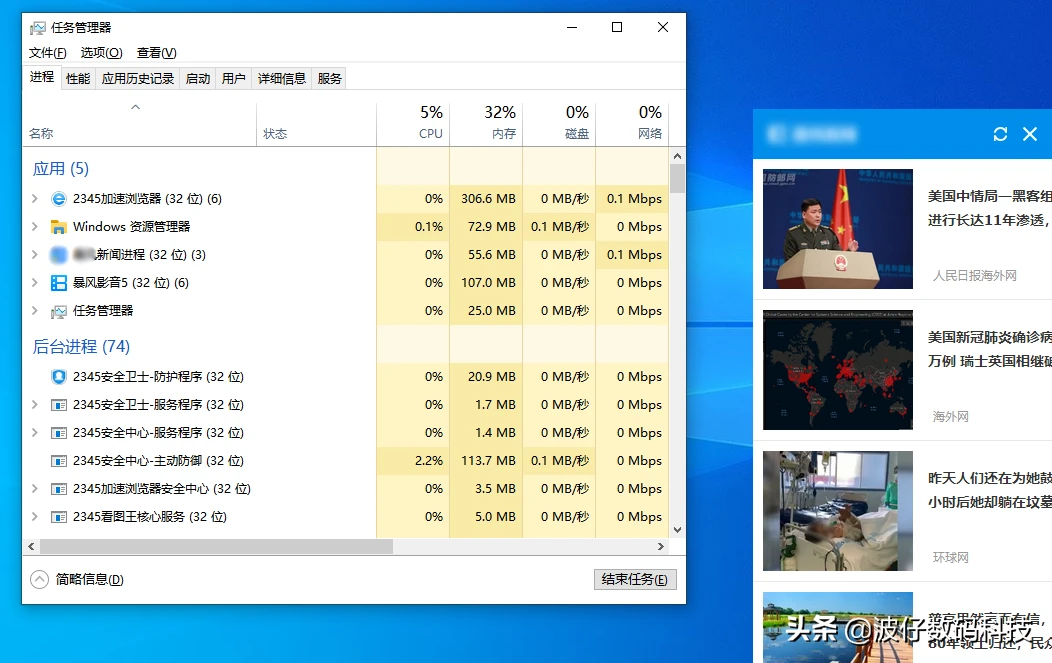Sort processes by 网络 column header
The width and height of the screenshot is (1052, 663).
tap(632, 123)
